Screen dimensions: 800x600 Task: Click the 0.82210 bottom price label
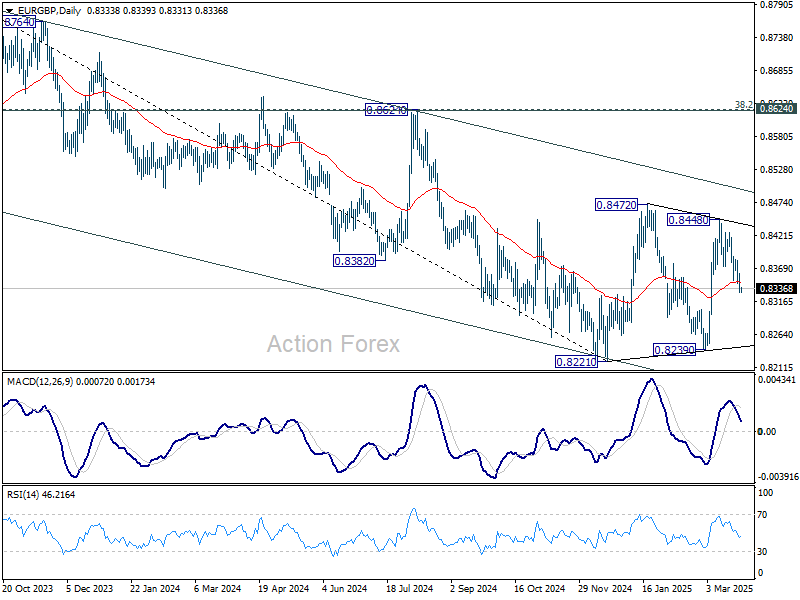tap(576, 362)
